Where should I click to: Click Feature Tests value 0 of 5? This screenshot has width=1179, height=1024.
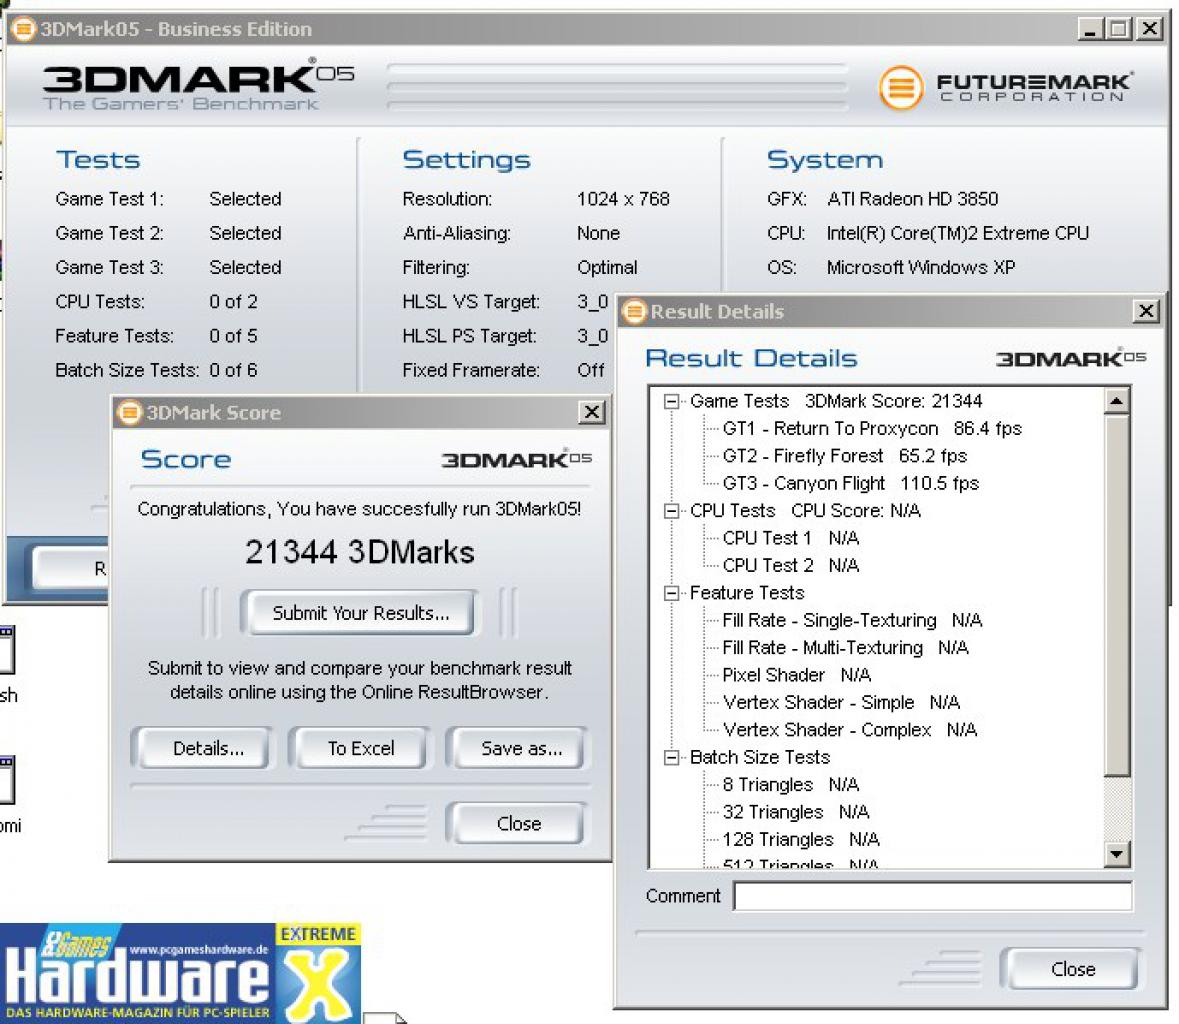click(x=233, y=336)
